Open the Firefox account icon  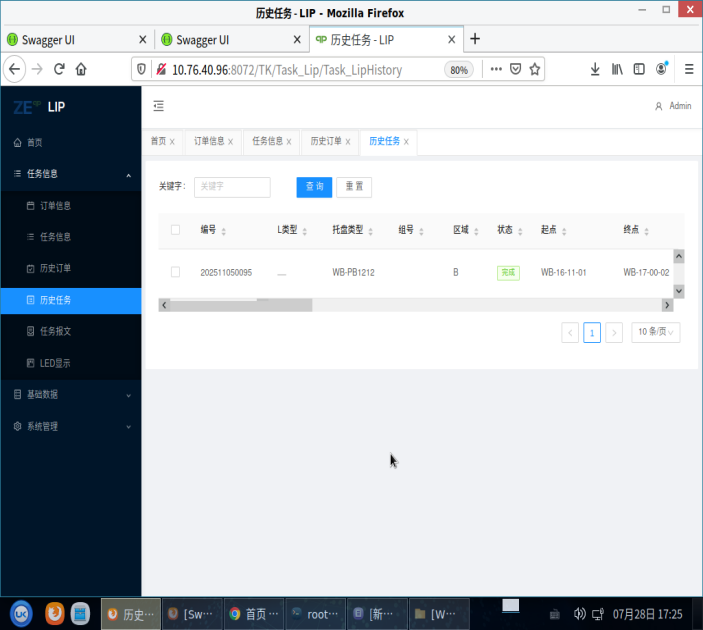pyautogui.click(x=661, y=69)
